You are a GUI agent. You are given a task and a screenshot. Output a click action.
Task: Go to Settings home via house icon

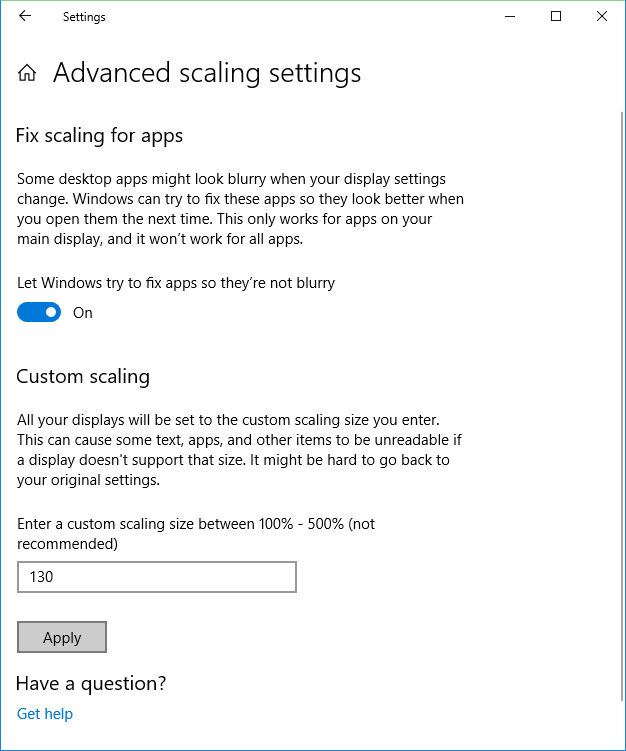tap(28, 73)
